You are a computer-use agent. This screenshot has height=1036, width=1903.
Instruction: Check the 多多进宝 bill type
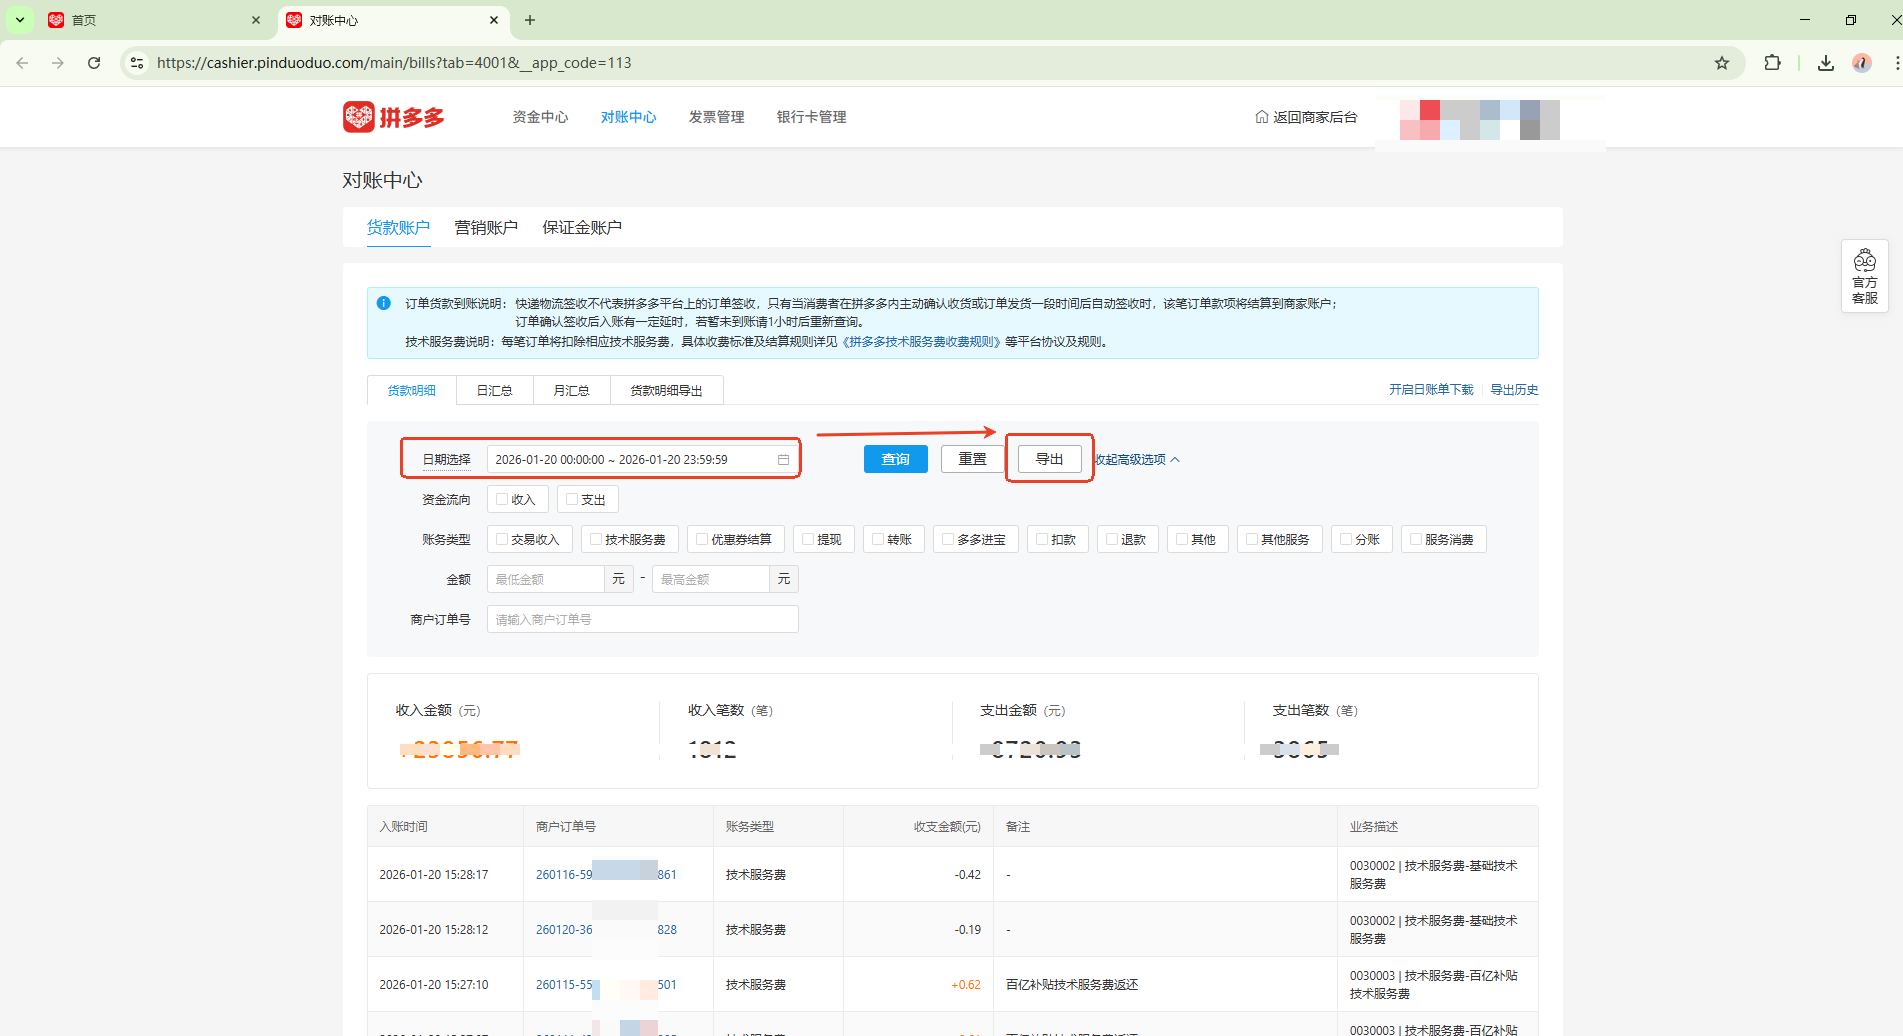tap(948, 539)
